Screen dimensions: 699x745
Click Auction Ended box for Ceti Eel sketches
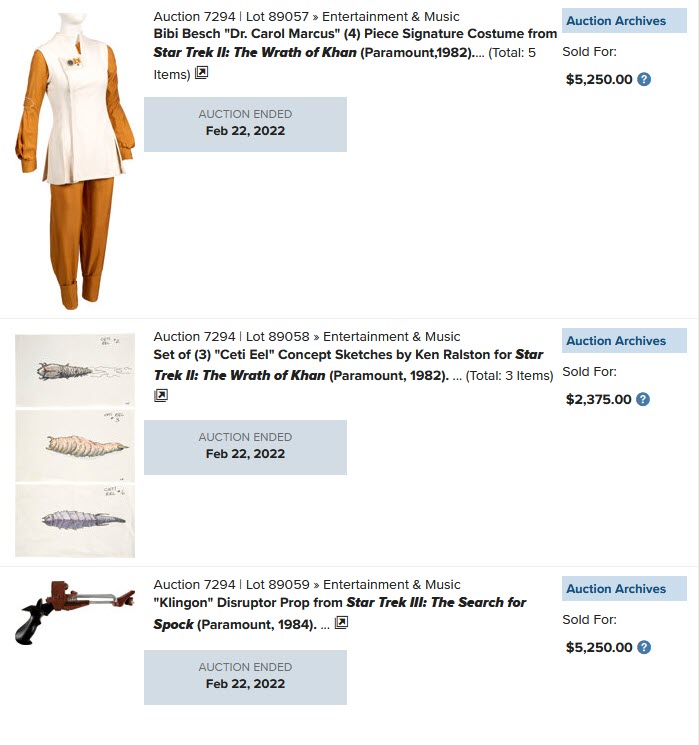[x=245, y=448]
